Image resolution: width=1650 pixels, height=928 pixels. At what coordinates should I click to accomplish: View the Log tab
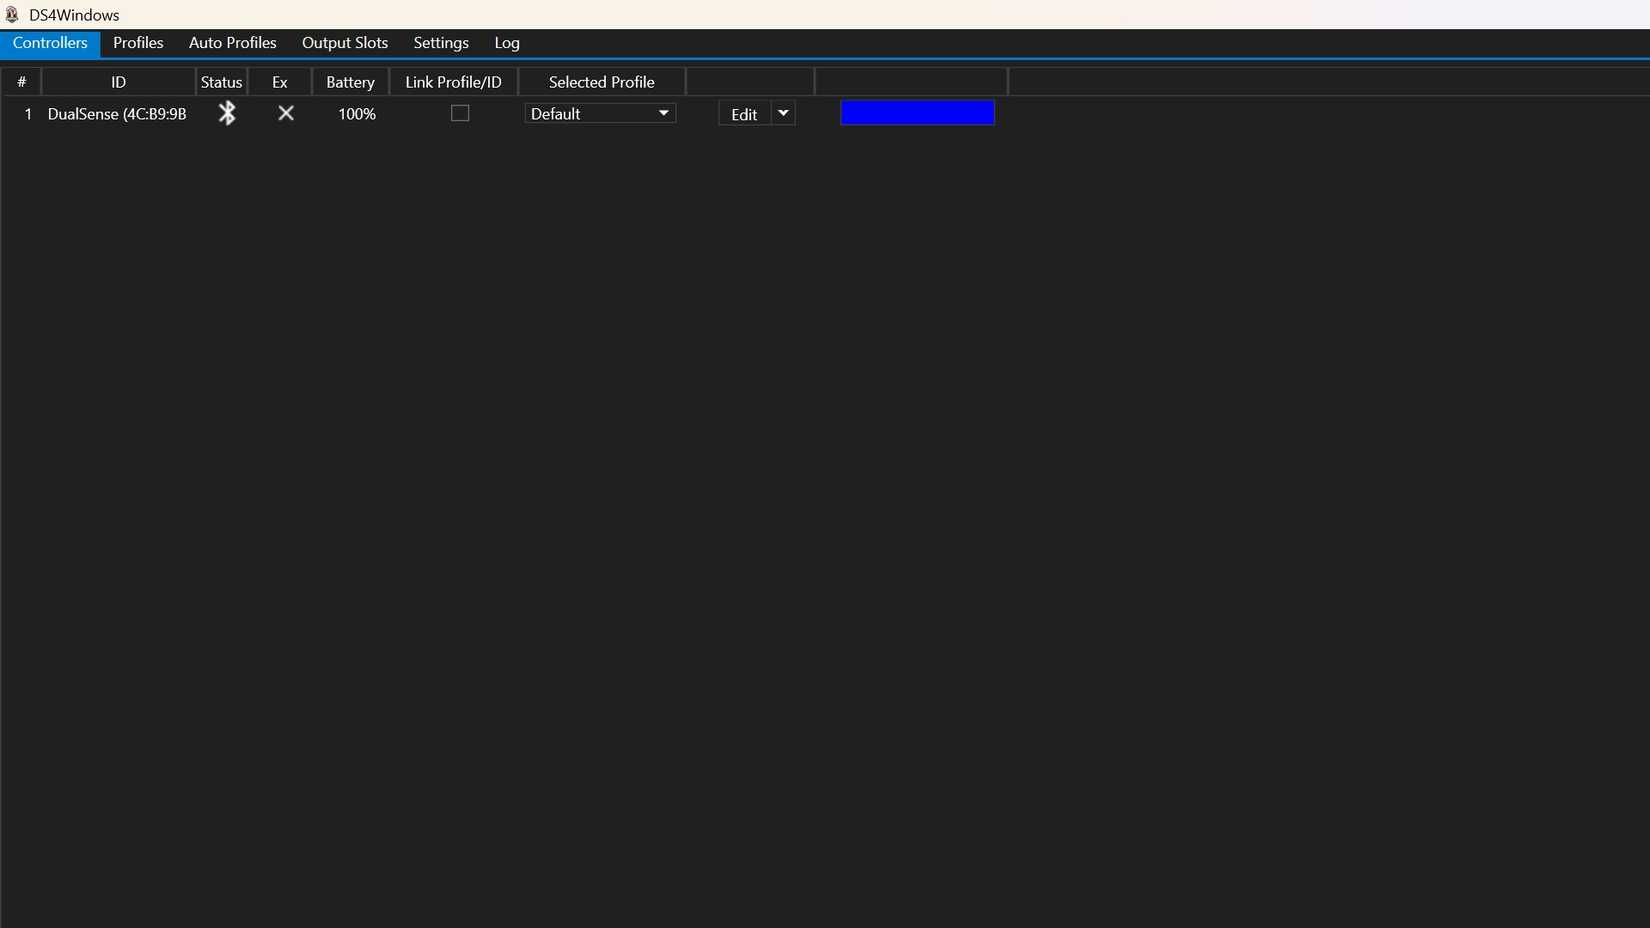507,43
